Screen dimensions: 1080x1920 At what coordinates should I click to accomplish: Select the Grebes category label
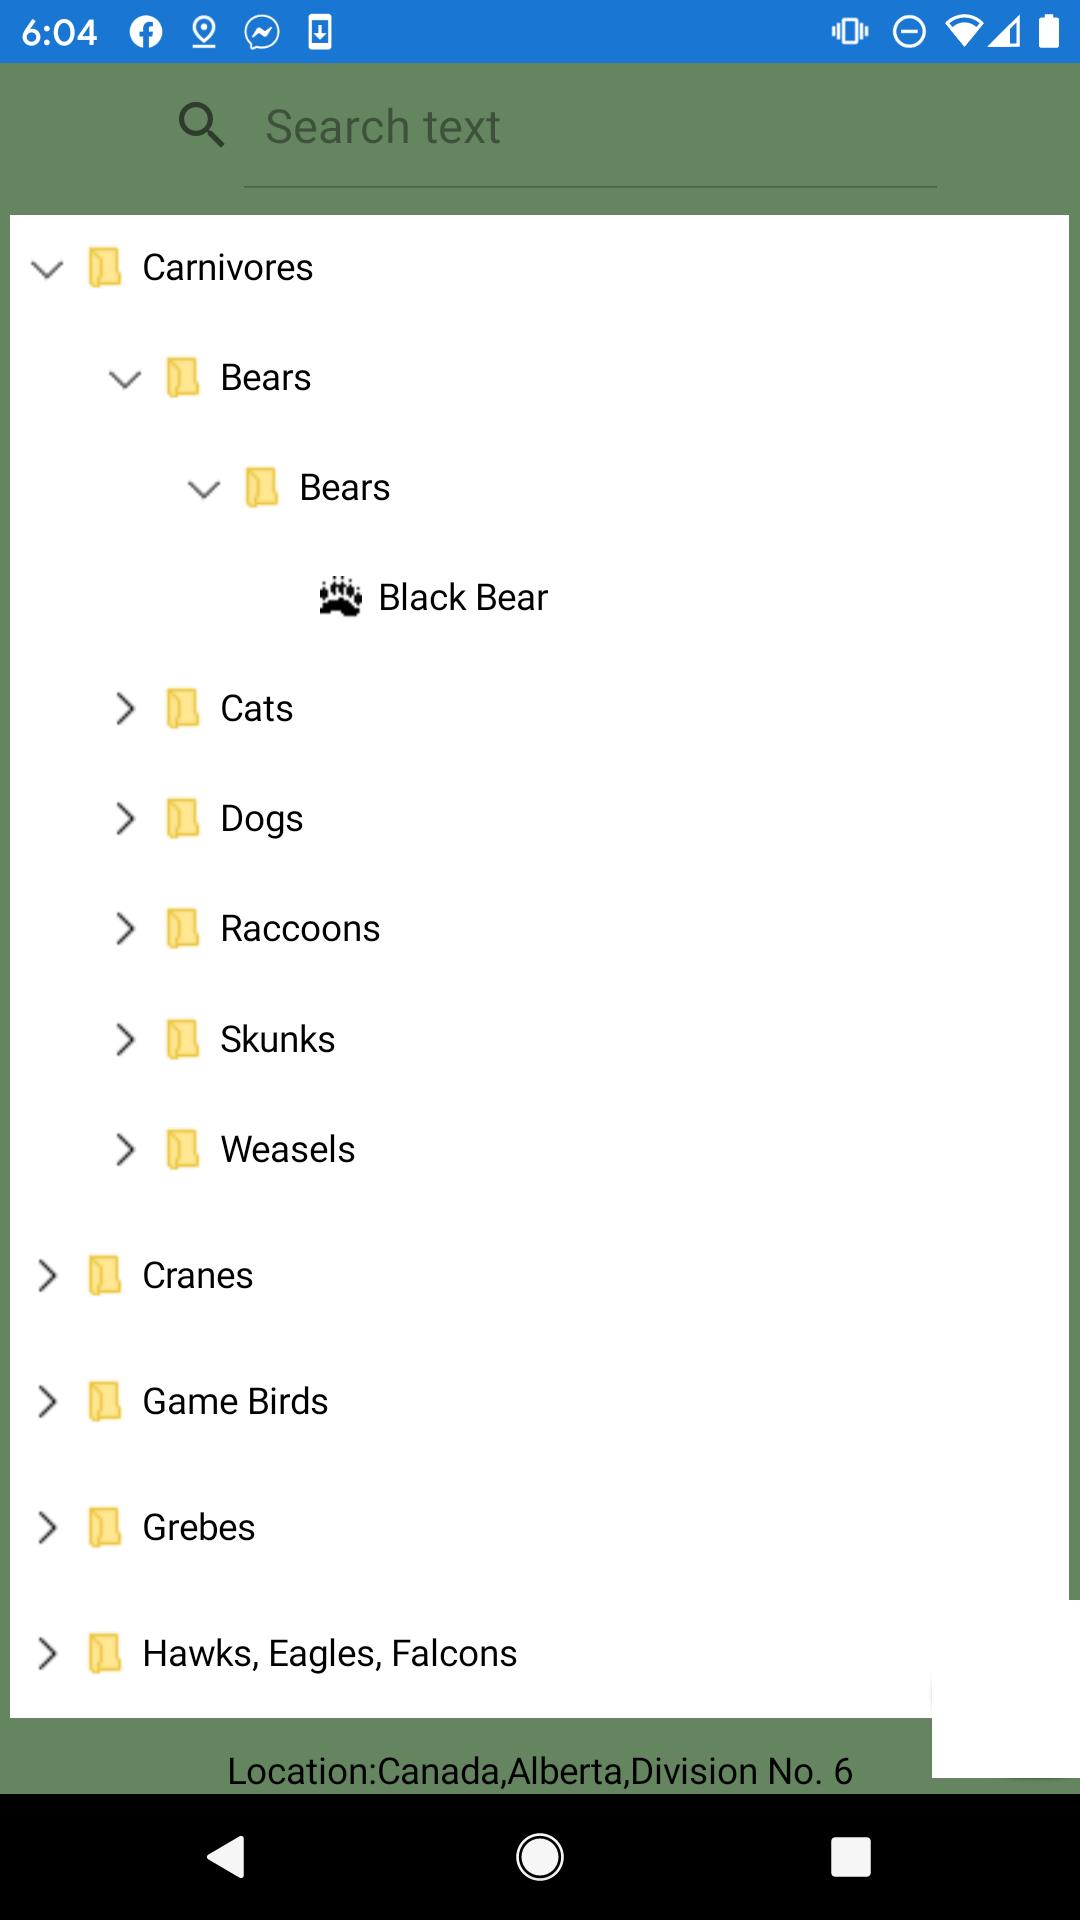(199, 1528)
